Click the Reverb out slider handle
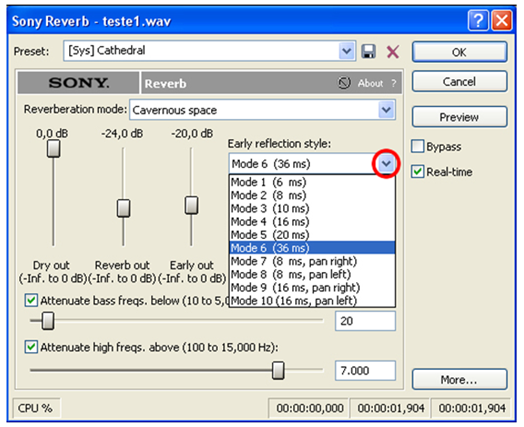Screen dimensions: 524x427 (123, 208)
